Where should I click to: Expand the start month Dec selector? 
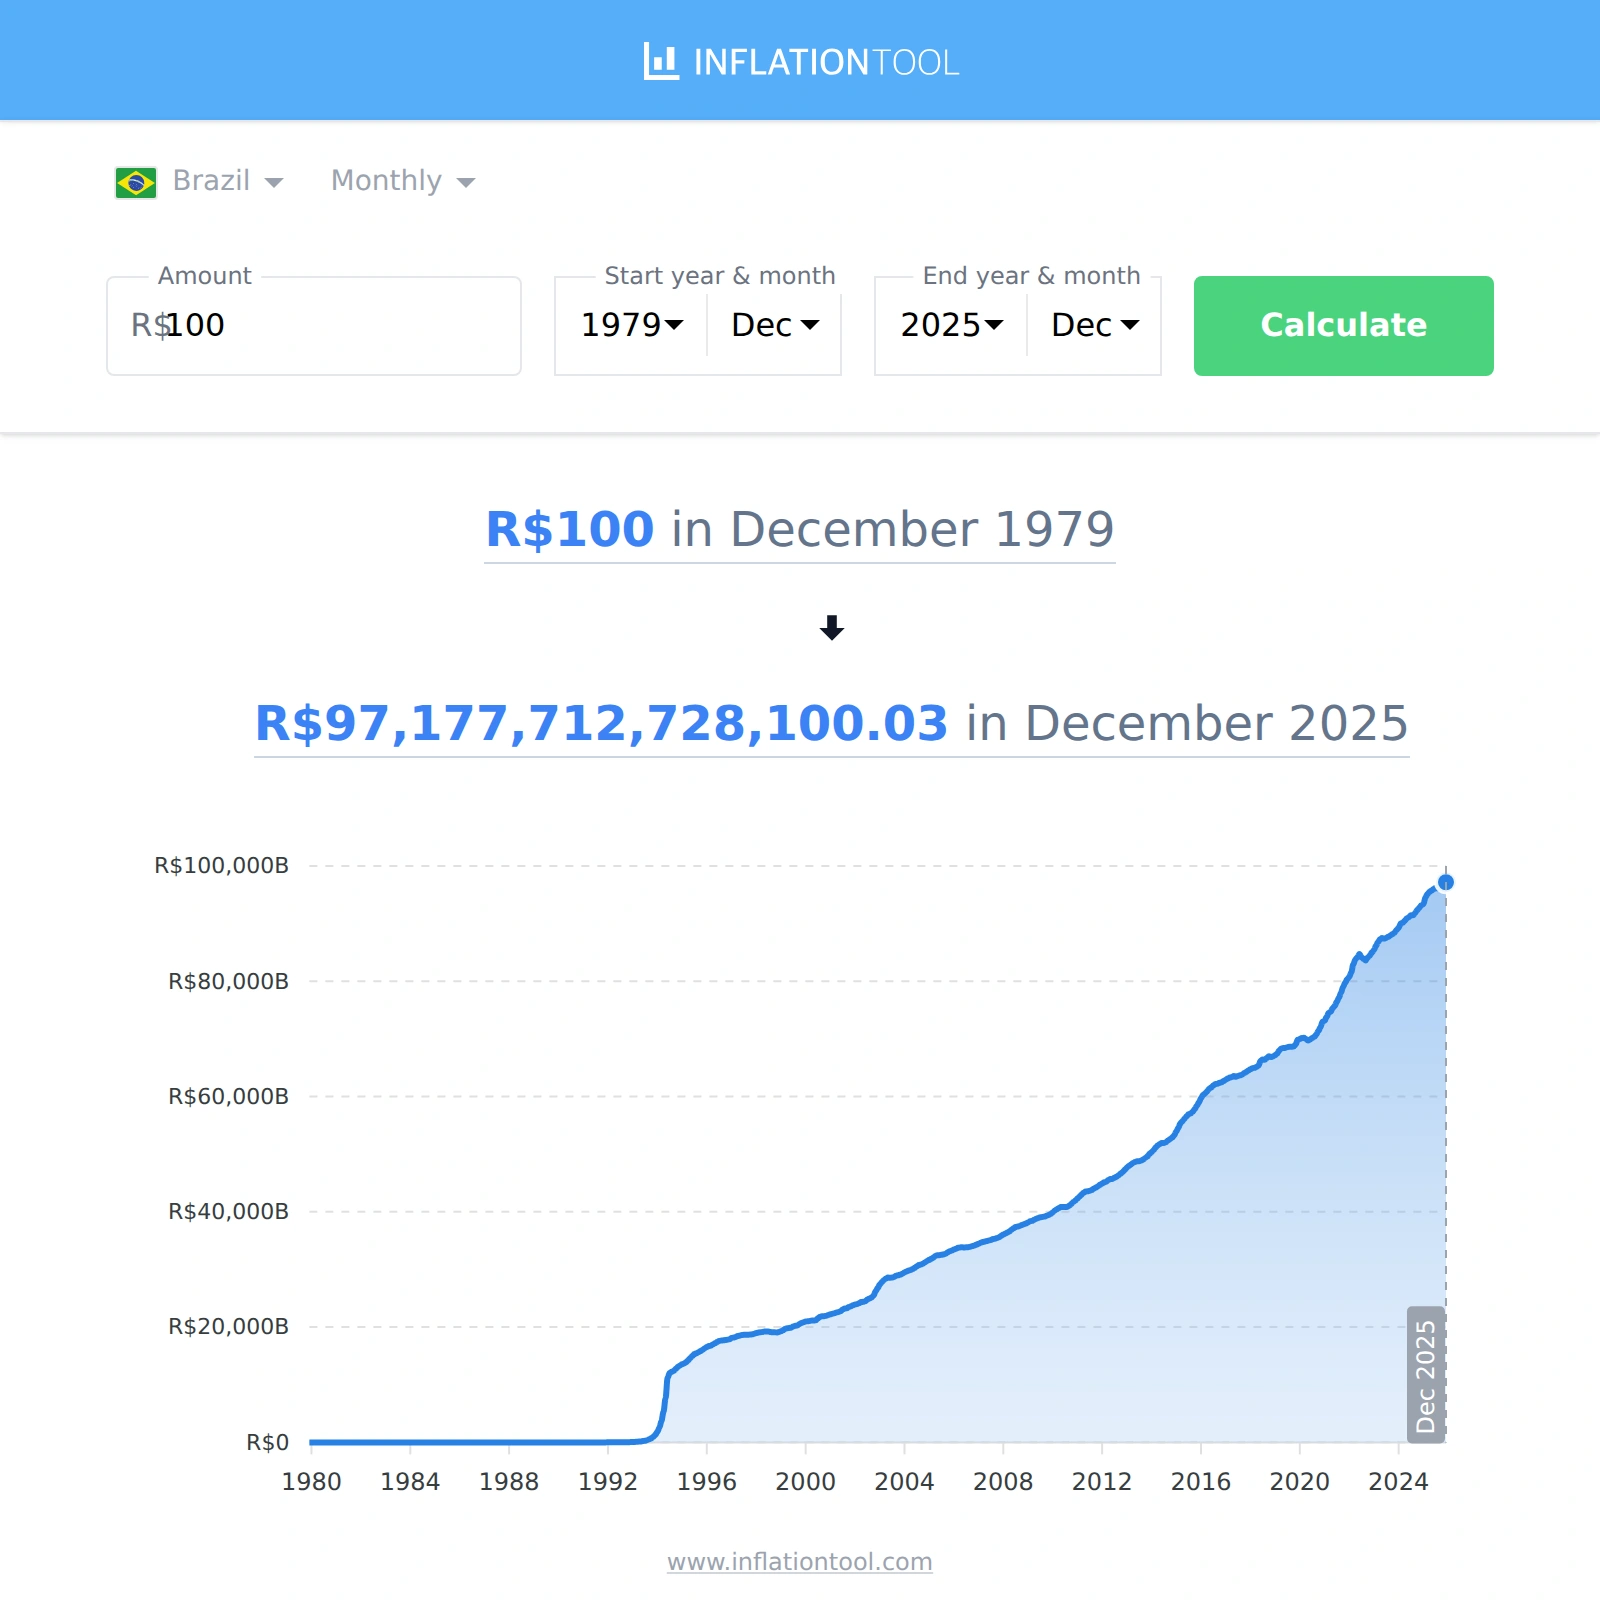point(775,325)
